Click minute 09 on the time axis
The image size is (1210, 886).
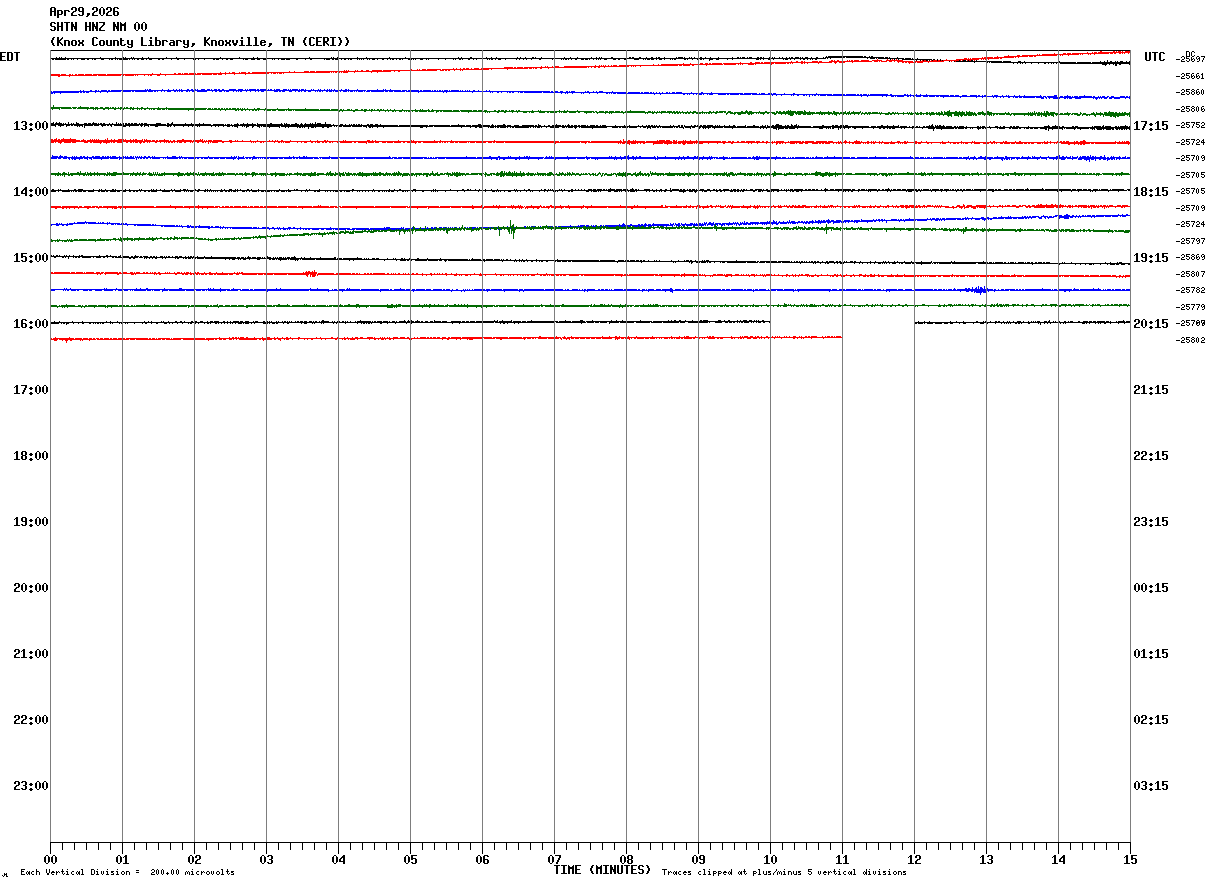click(698, 860)
